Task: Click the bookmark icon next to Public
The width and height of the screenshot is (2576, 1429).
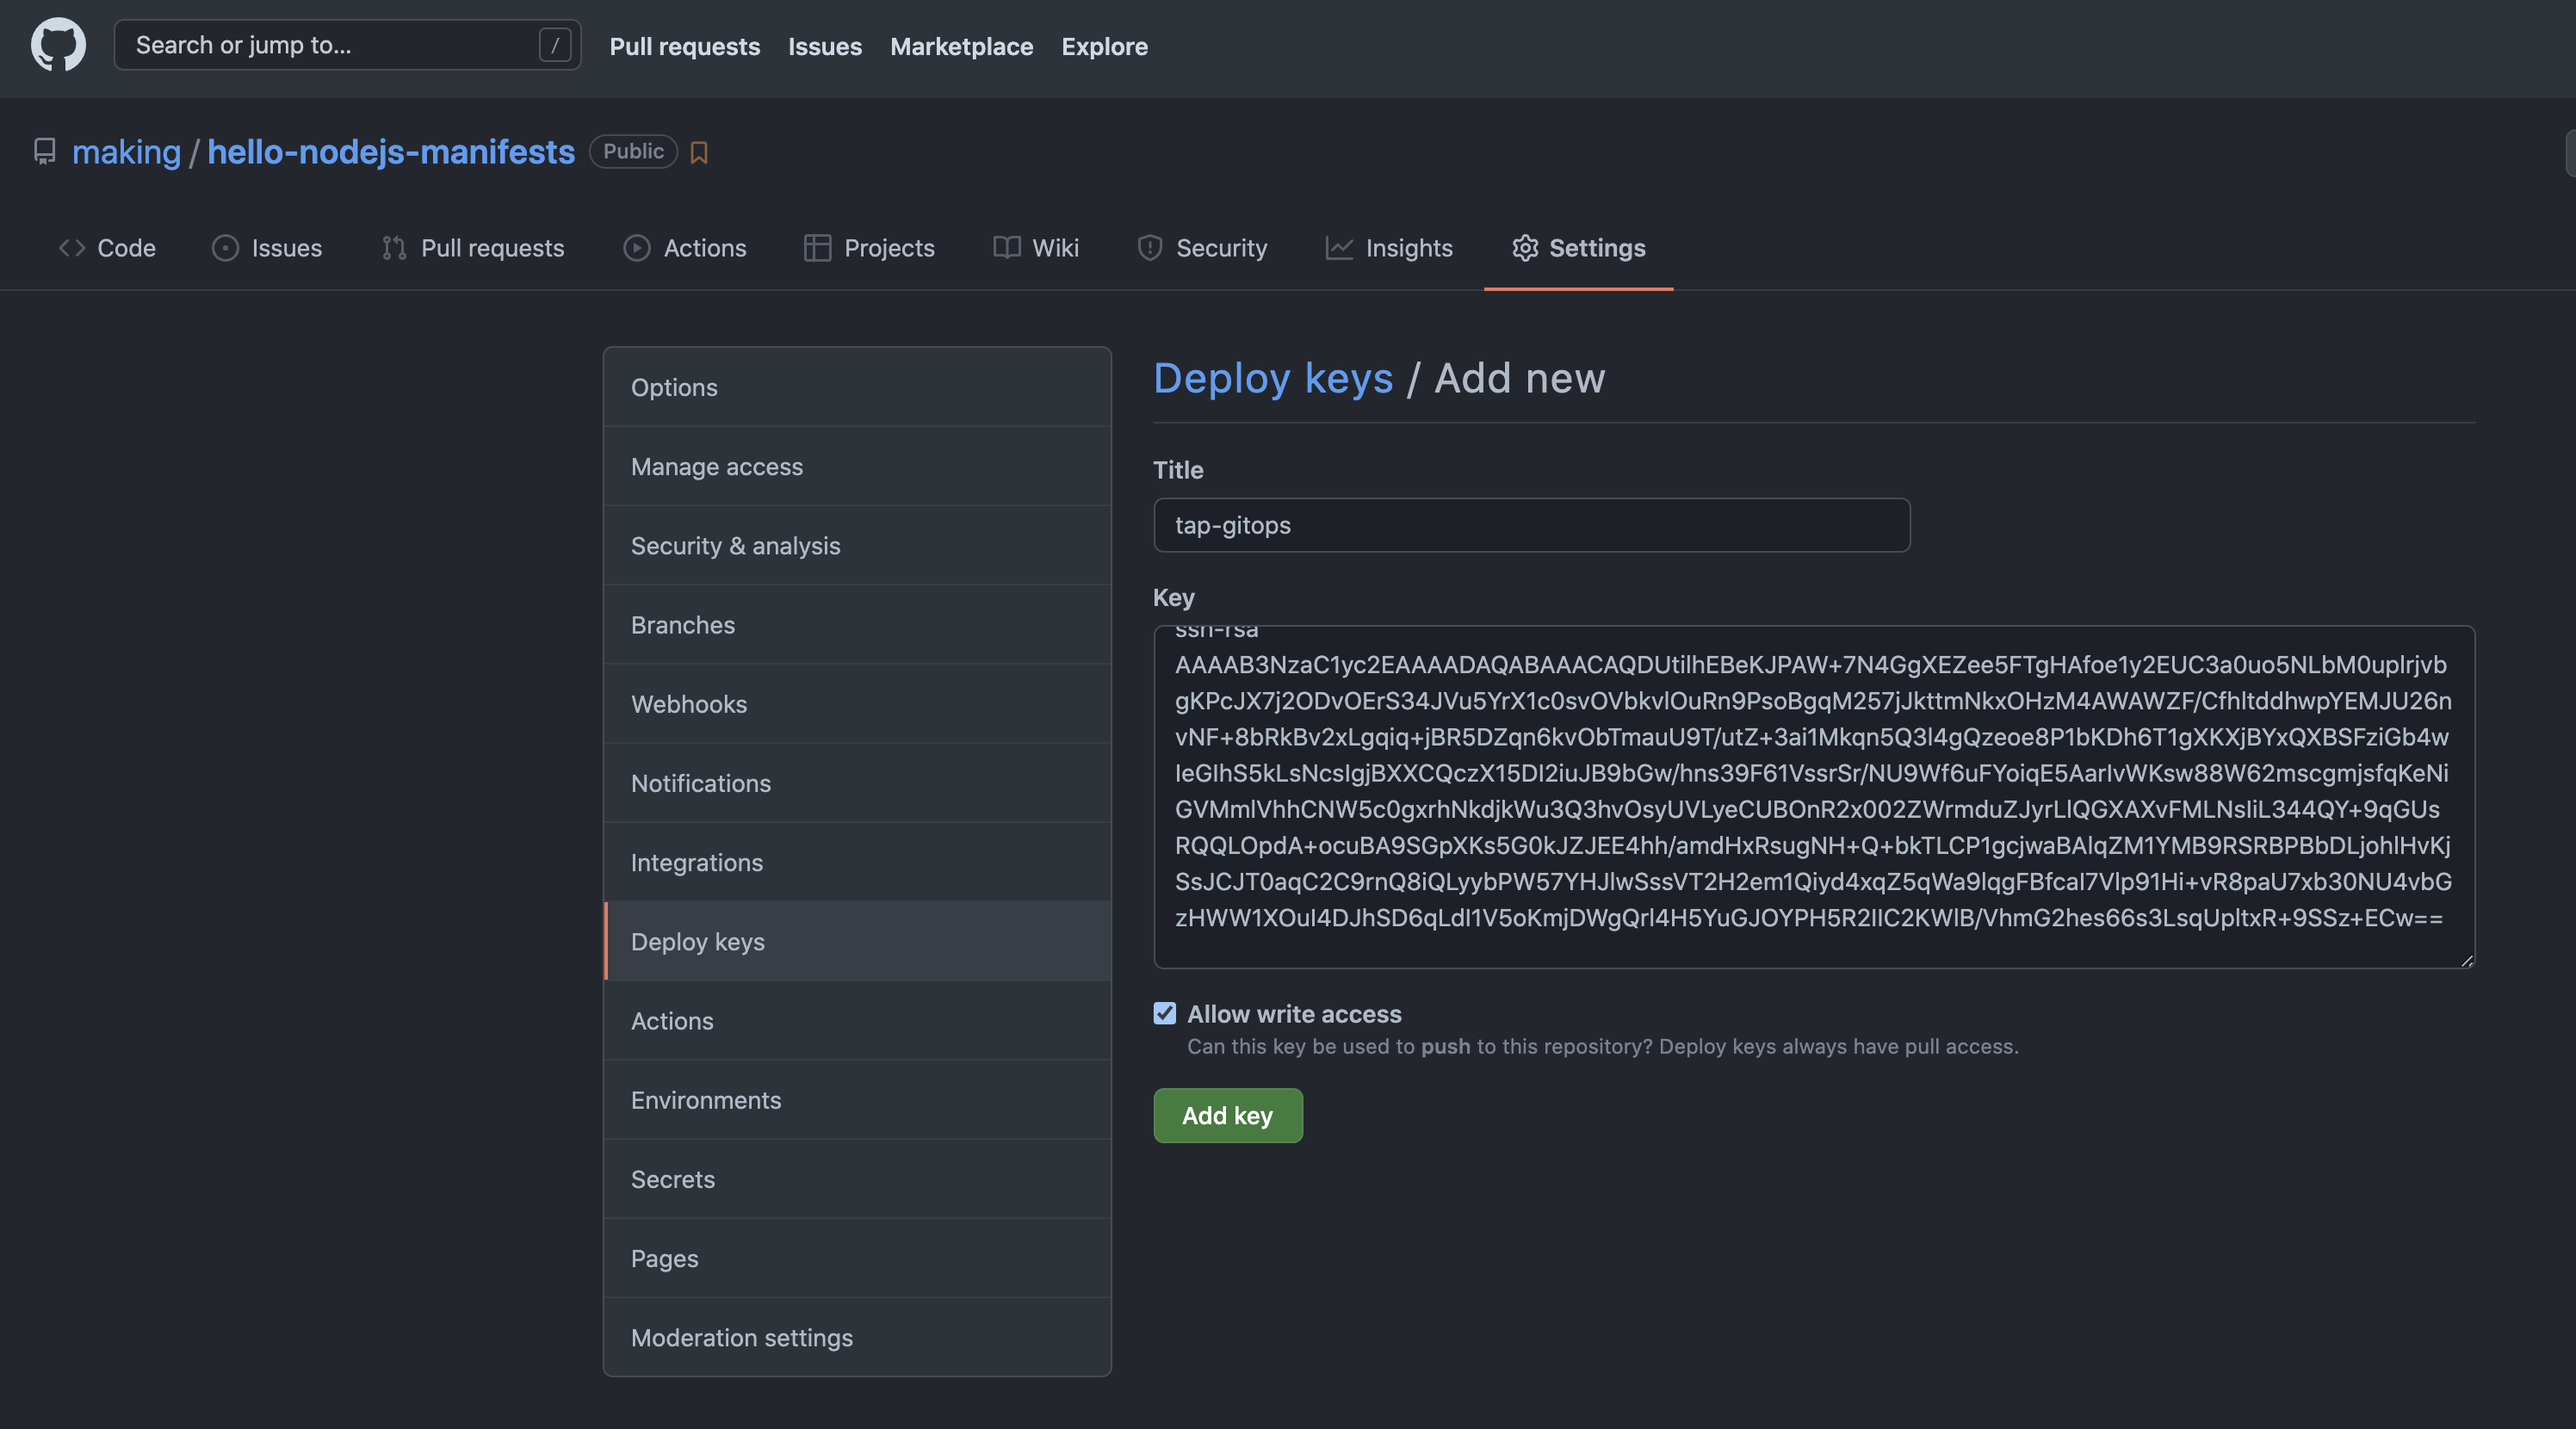Action: pyautogui.click(x=699, y=153)
